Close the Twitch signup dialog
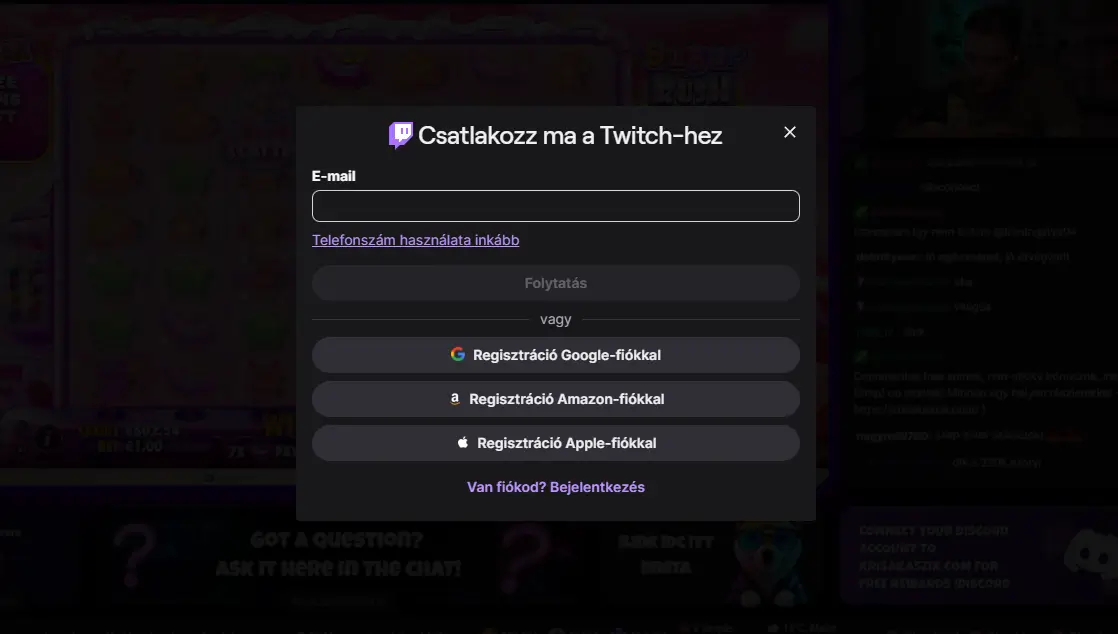This screenshot has width=1118, height=634. pos(789,131)
